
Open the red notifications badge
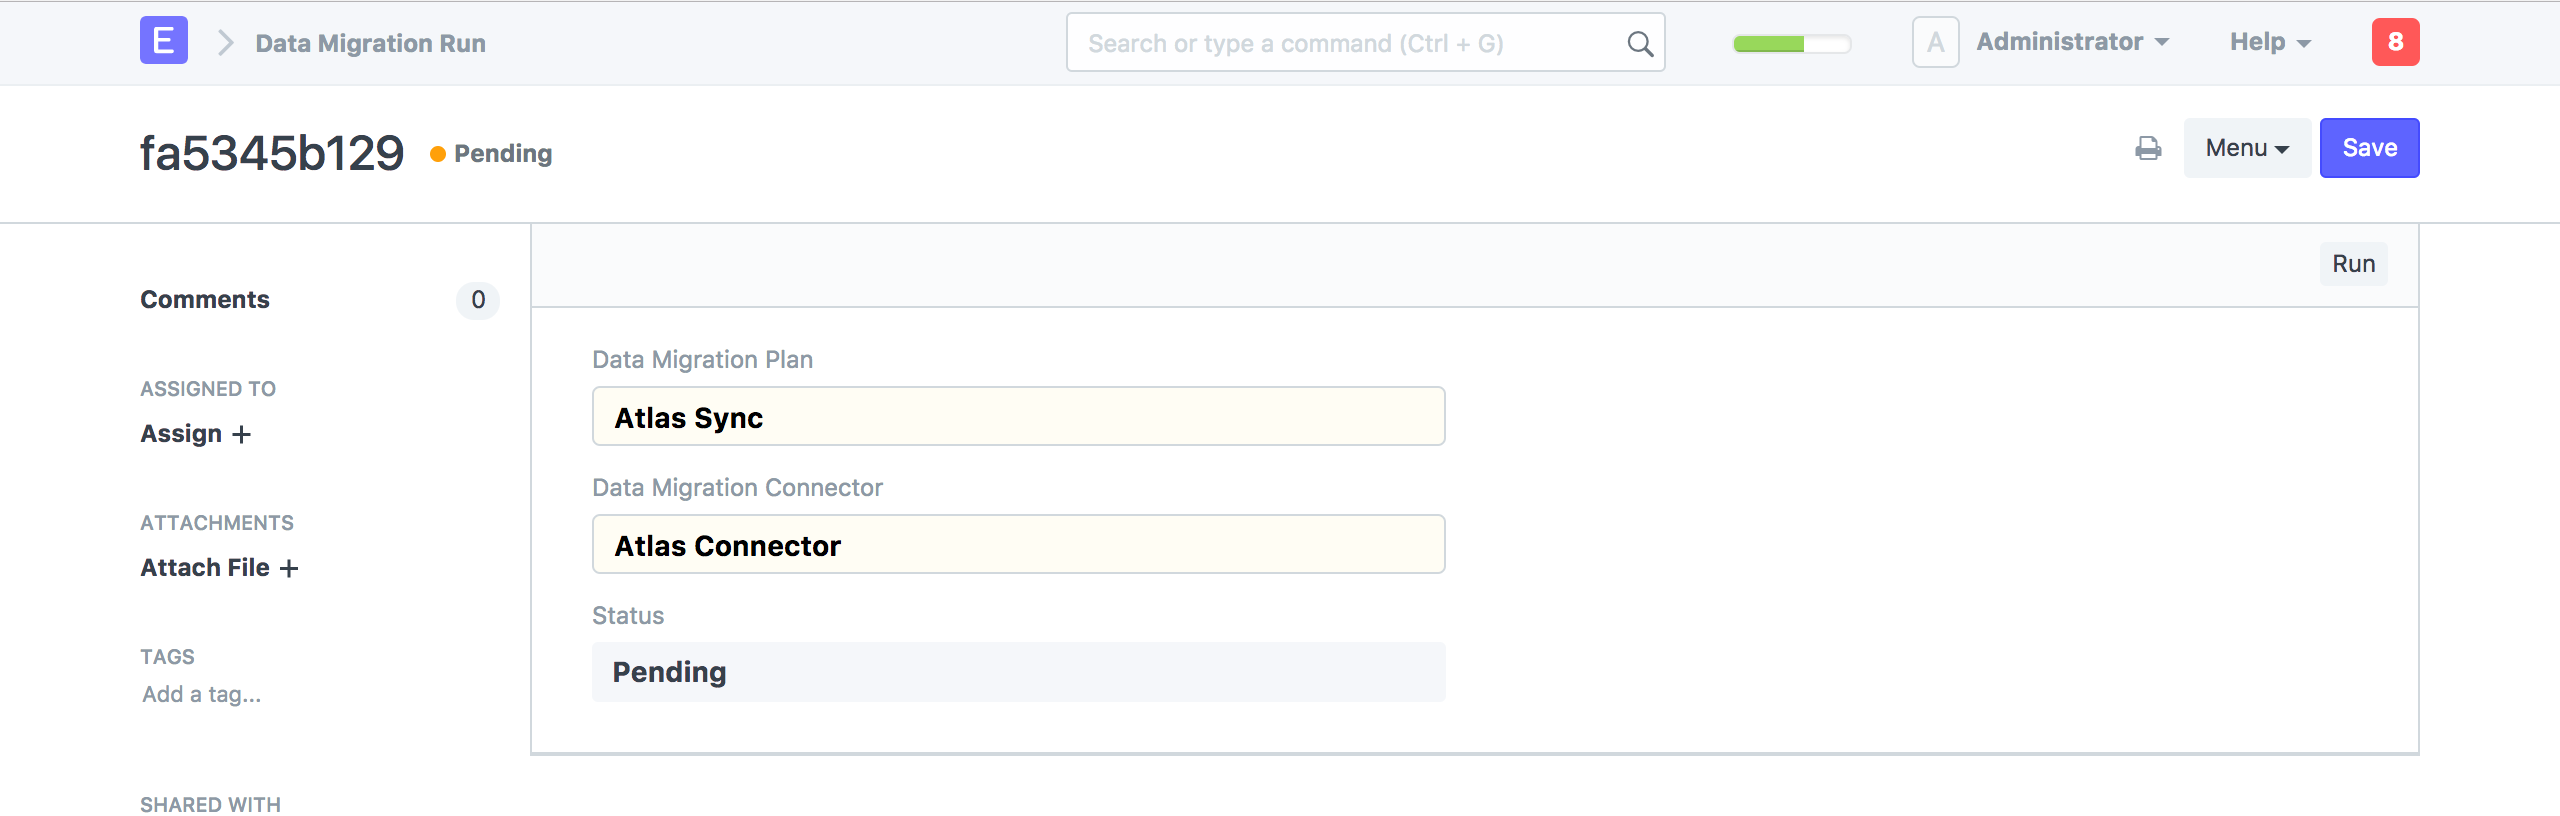(2395, 42)
